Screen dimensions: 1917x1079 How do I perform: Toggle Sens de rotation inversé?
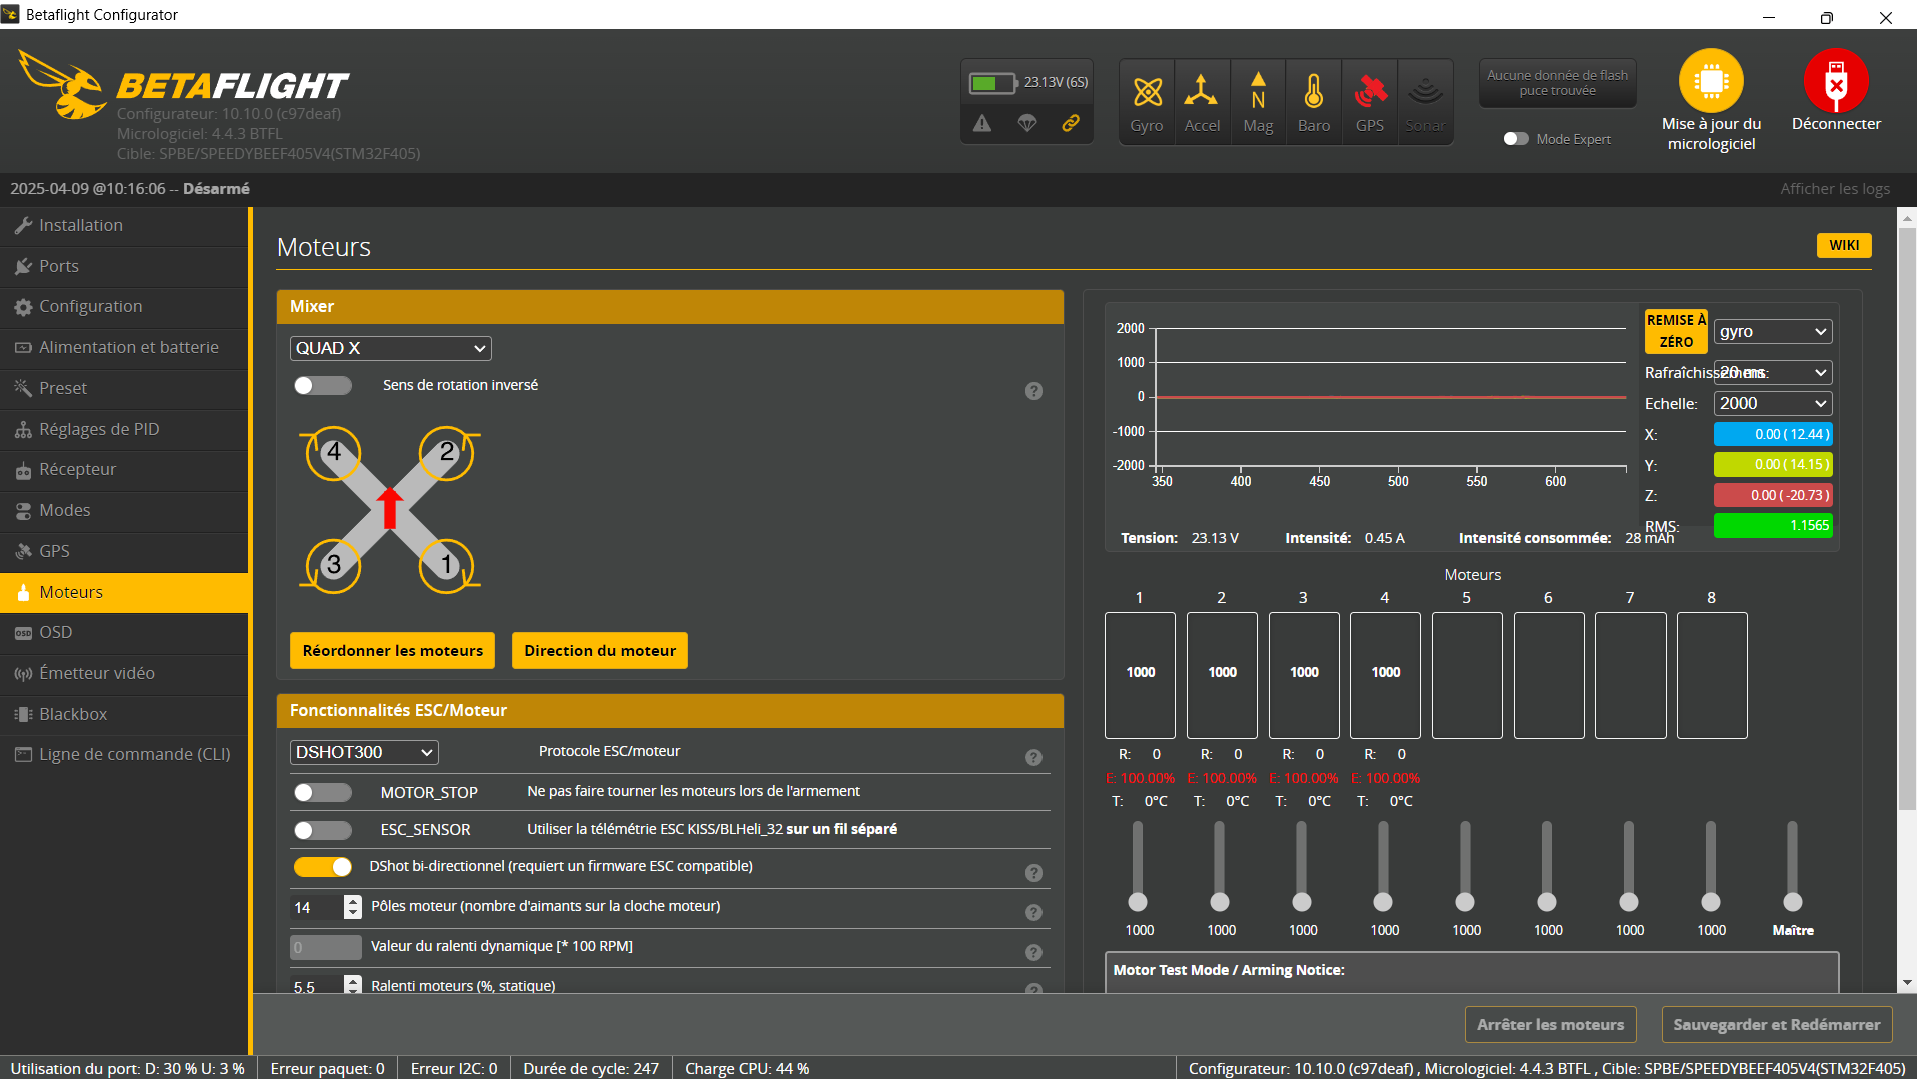pos(322,386)
